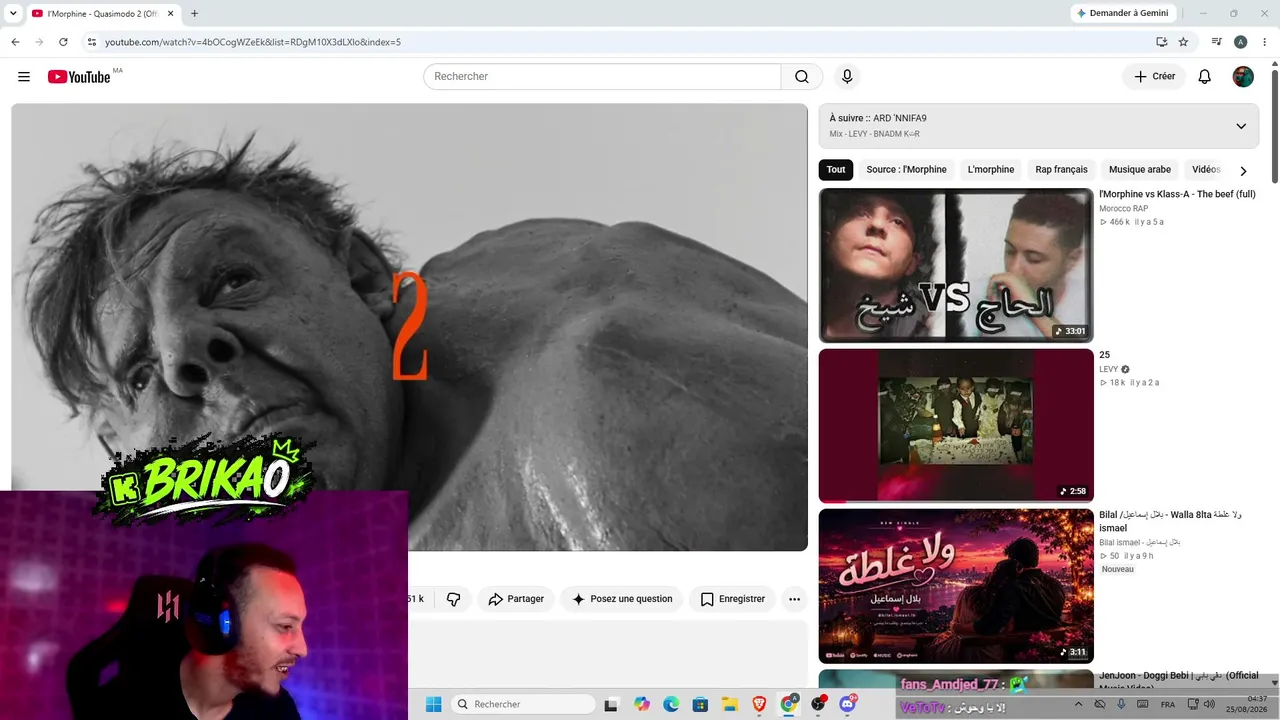Show hidden system tray icons
Image resolution: width=1280 pixels, height=720 pixels.
pyautogui.click(x=1078, y=705)
